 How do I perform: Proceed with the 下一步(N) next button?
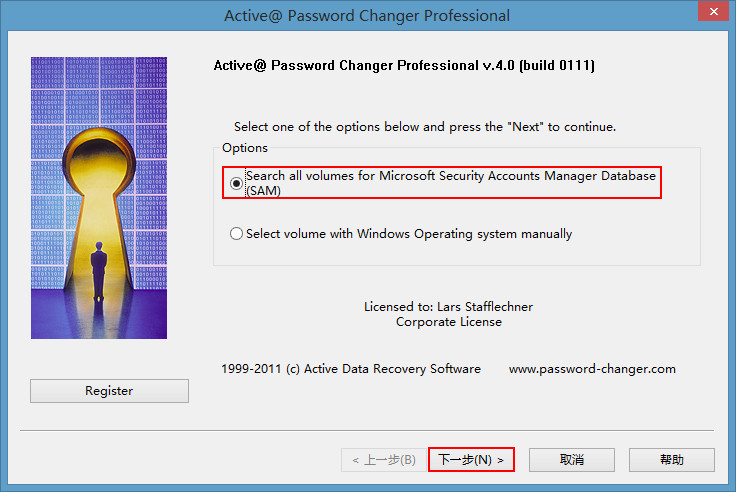tap(471, 460)
